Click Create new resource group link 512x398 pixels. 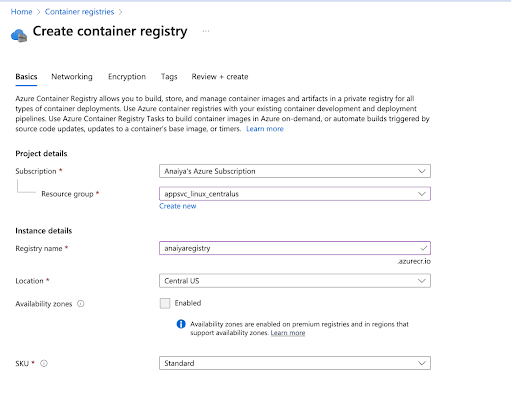tap(178, 206)
